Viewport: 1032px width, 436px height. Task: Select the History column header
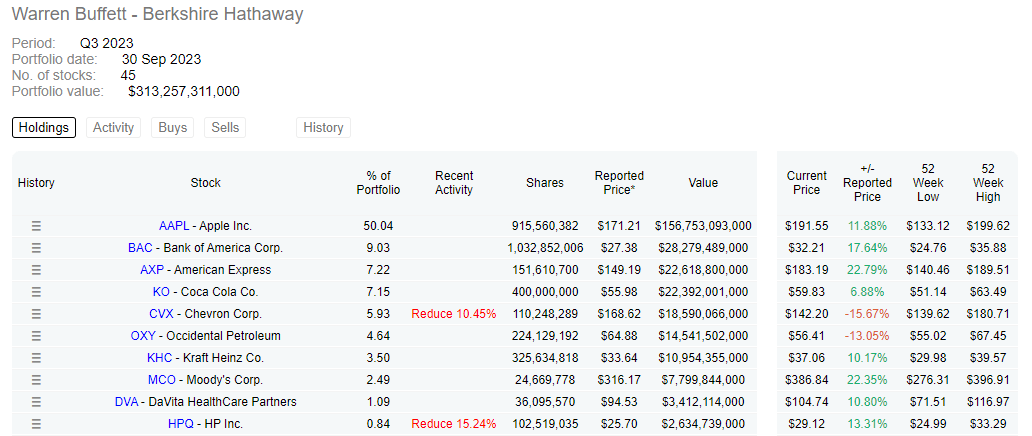[36, 183]
